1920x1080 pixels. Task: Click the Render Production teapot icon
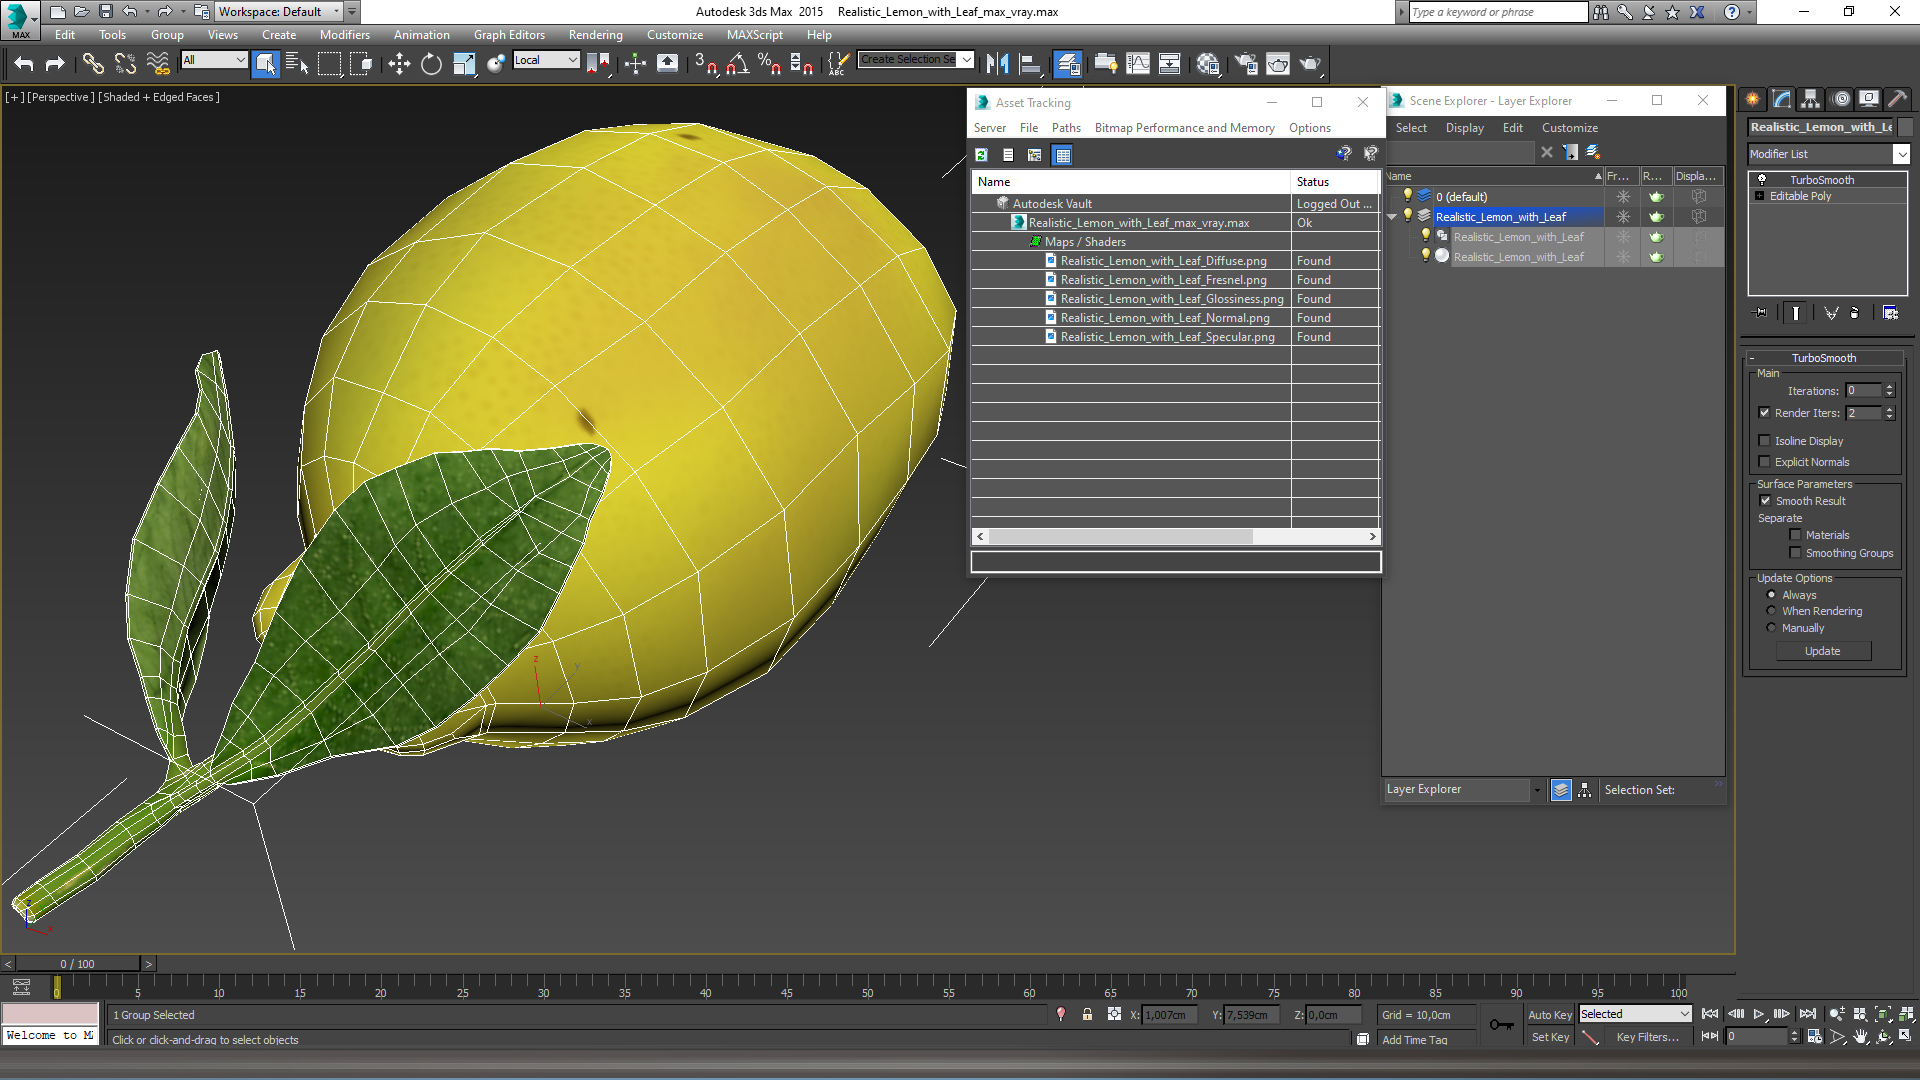(1310, 64)
